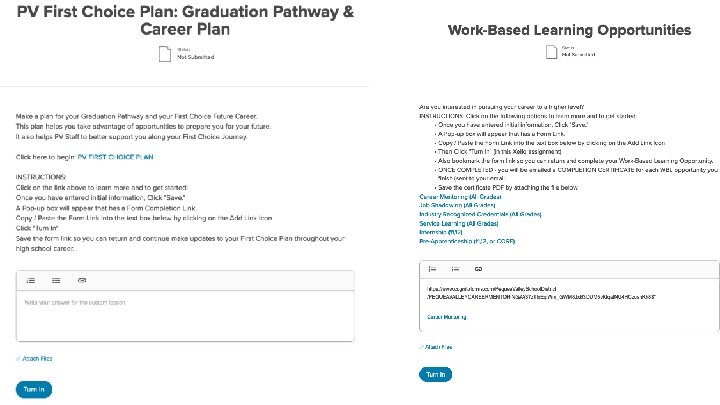Click Attach Files under the right answer box
The height and width of the screenshot is (405, 720).
[x=436, y=347]
